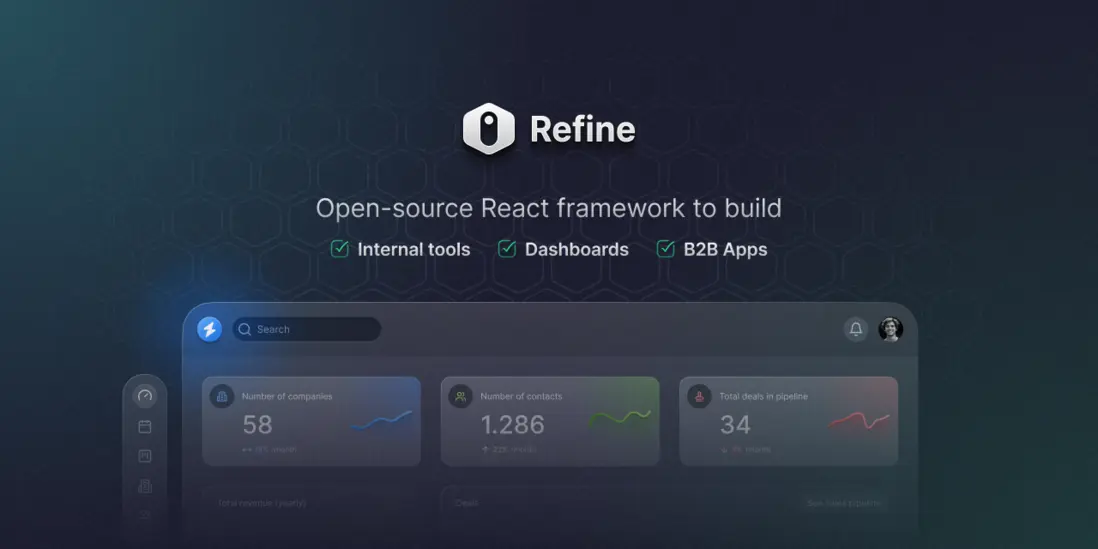Open the user avatar profile picture
The width and height of the screenshot is (1098, 549).
pos(891,329)
